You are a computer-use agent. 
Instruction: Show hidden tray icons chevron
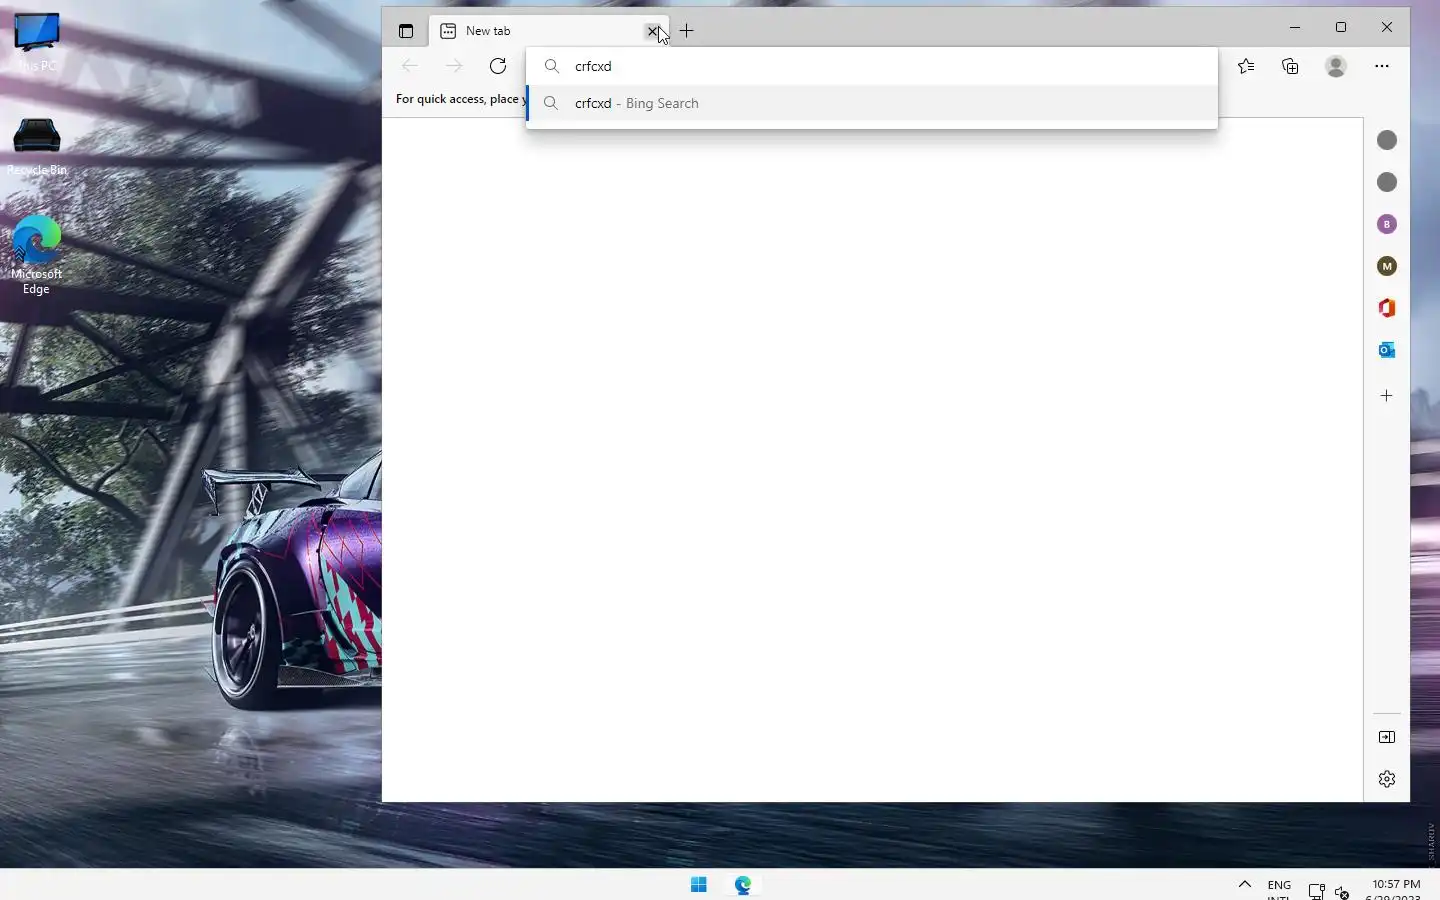[1245, 884]
